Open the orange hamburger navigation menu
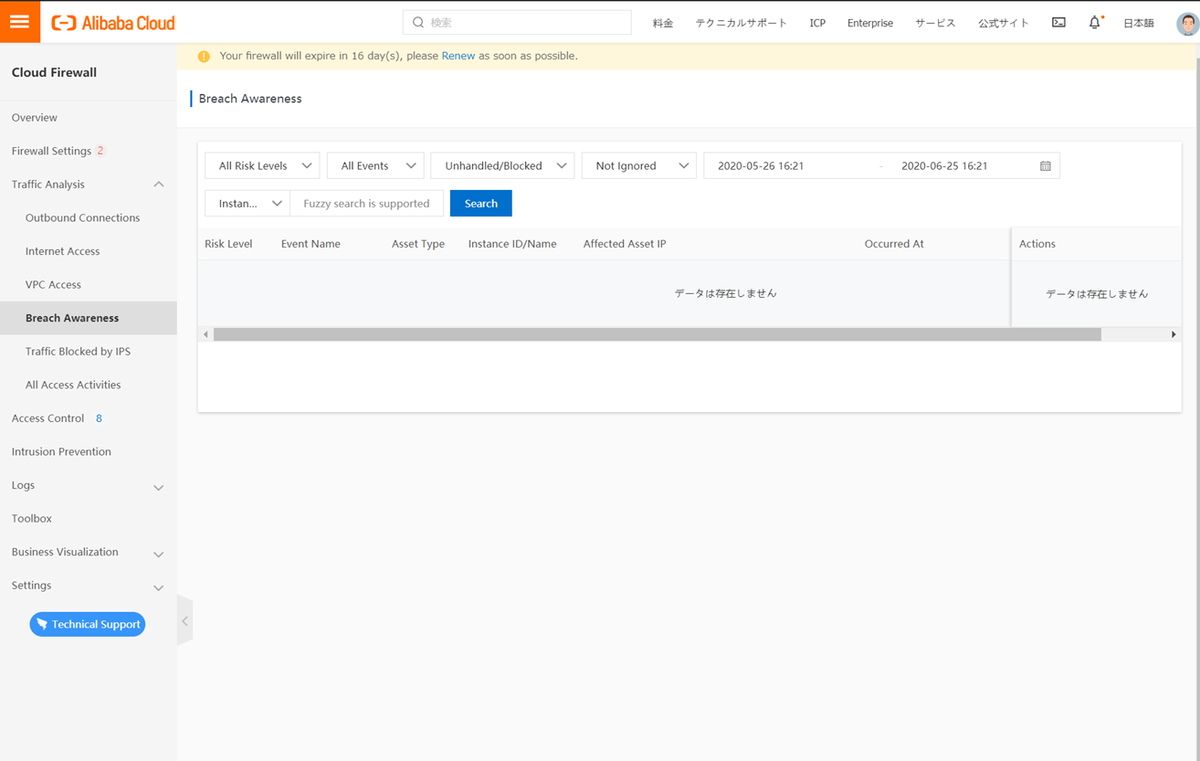The width and height of the screenshot is (1200, 761). 20,20
